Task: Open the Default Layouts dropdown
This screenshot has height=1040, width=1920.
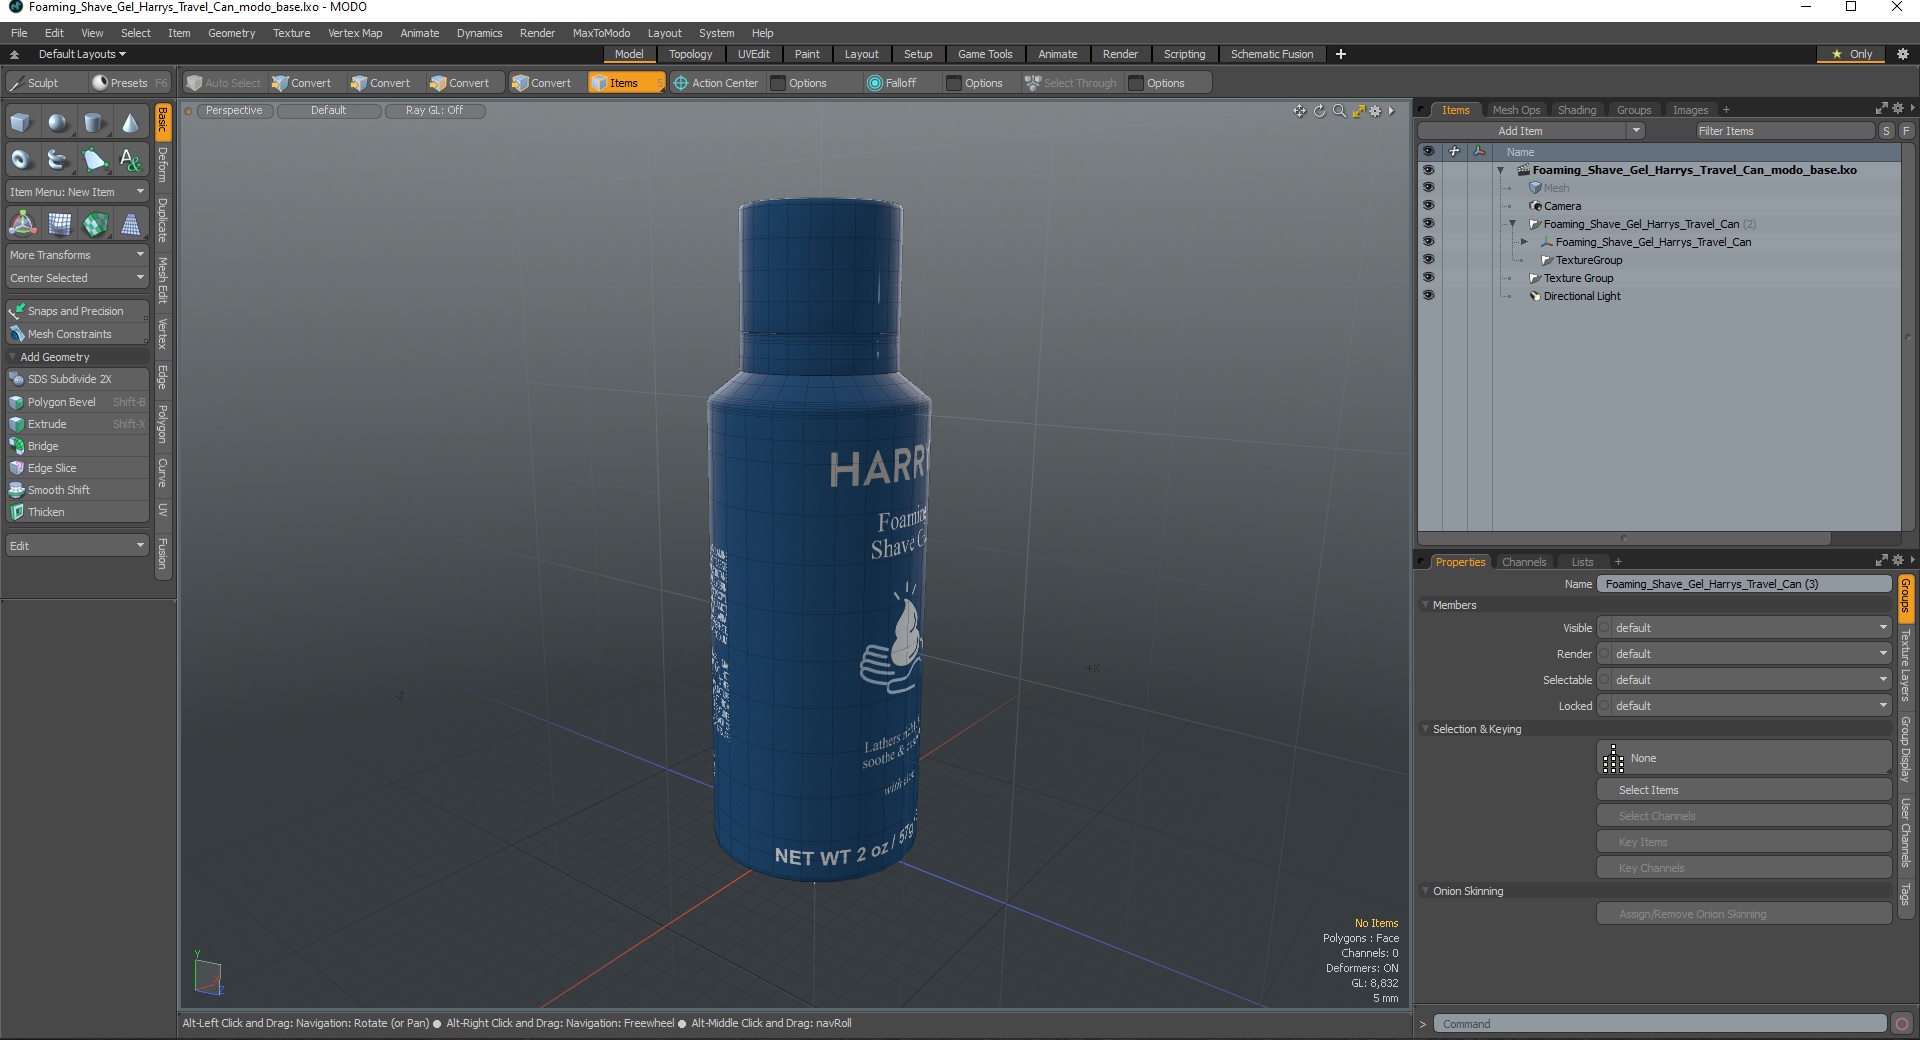Action: pos(80,54)
